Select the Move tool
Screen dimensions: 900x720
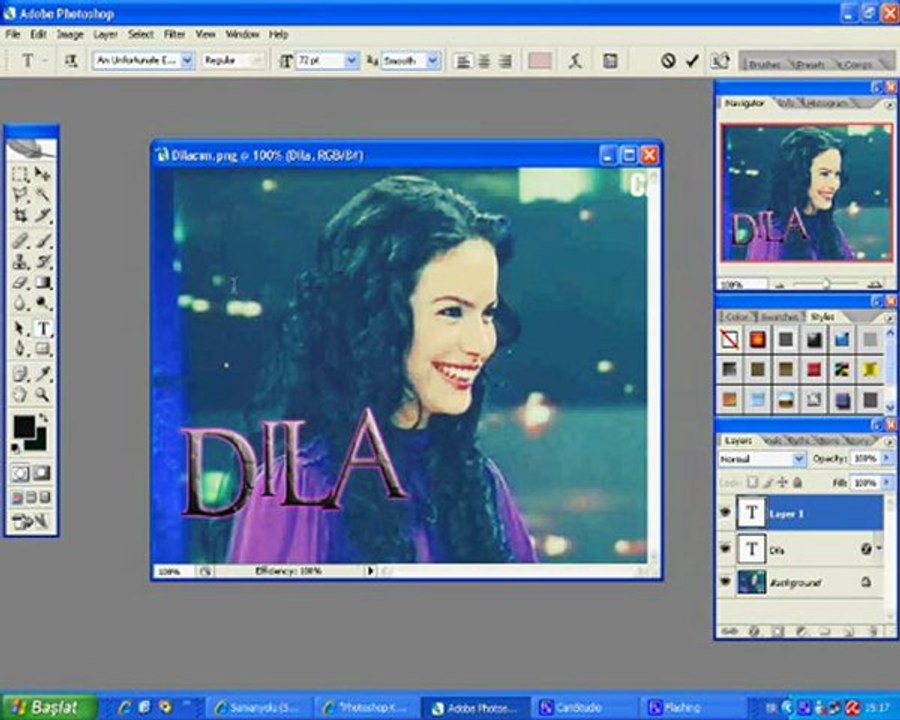(x=42, y=174)
